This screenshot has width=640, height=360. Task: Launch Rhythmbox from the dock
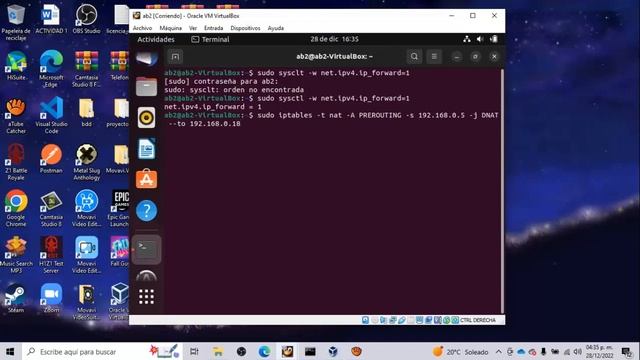pyautogui.click(x=147, y=118)
